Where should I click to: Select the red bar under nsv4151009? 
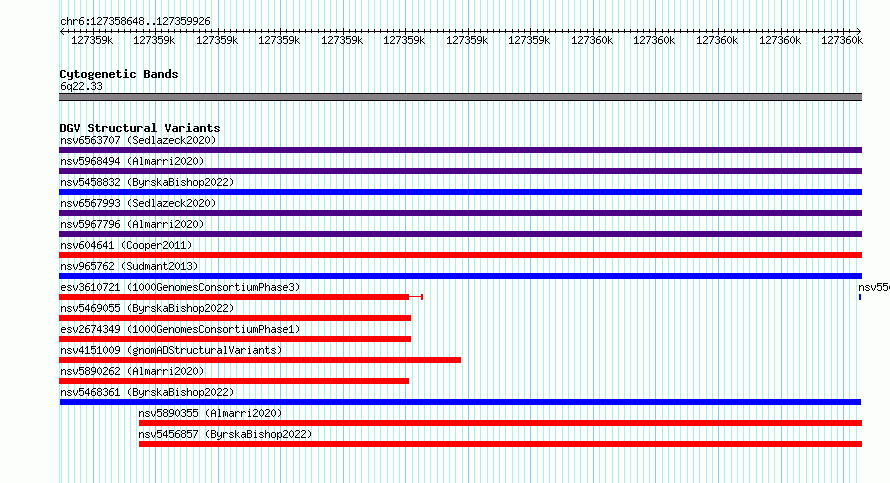point(260,360)
